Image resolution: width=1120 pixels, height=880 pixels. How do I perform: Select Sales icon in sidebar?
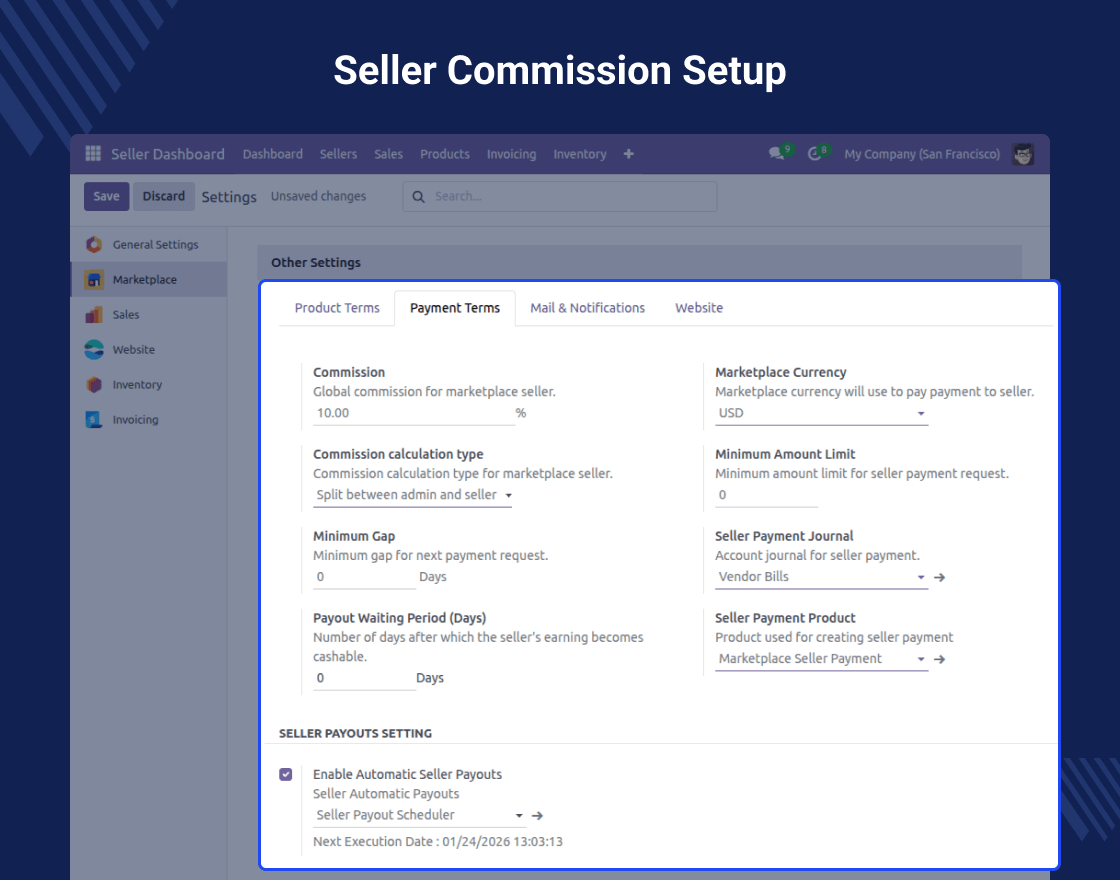[94, 314]
